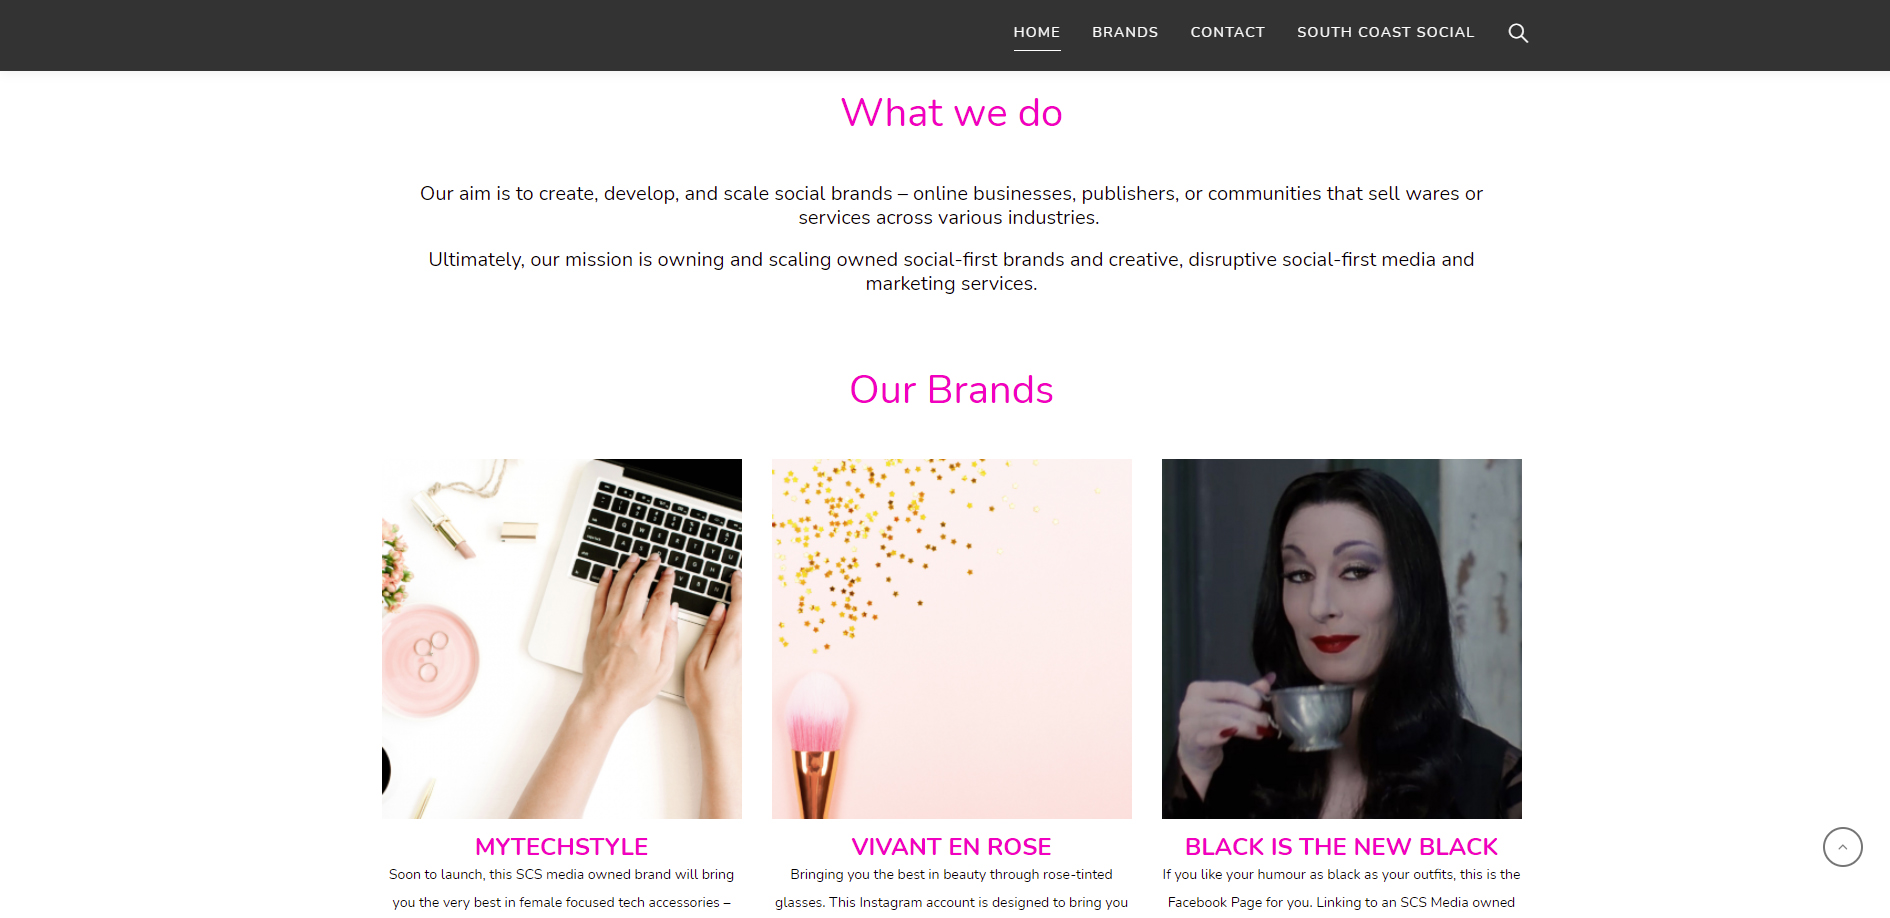Open the MYTECHSTYLE brand title

point(562,847)
